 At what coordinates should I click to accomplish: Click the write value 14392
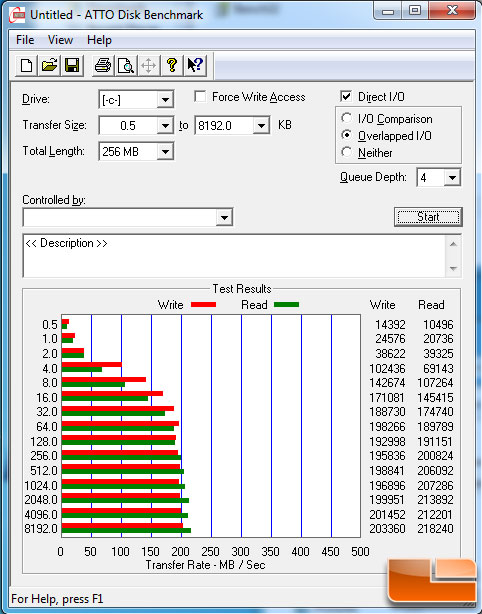(390, 325)
